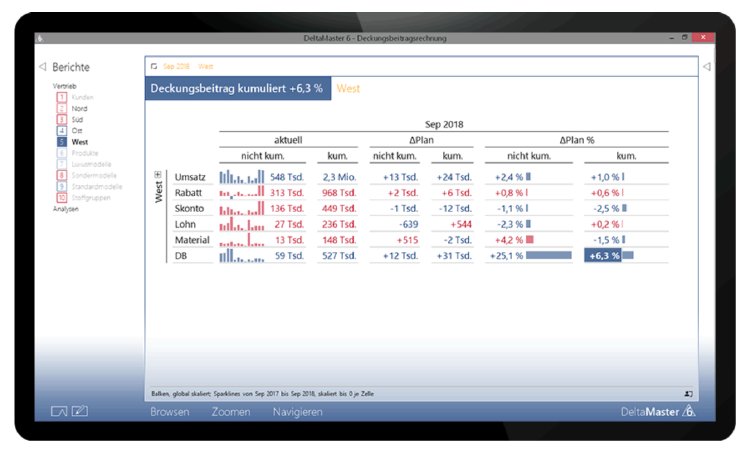Click the -639 Lohn plan deviation
Image resolution: width=746 pixels, height=449 pixels.
coord(408,224)
